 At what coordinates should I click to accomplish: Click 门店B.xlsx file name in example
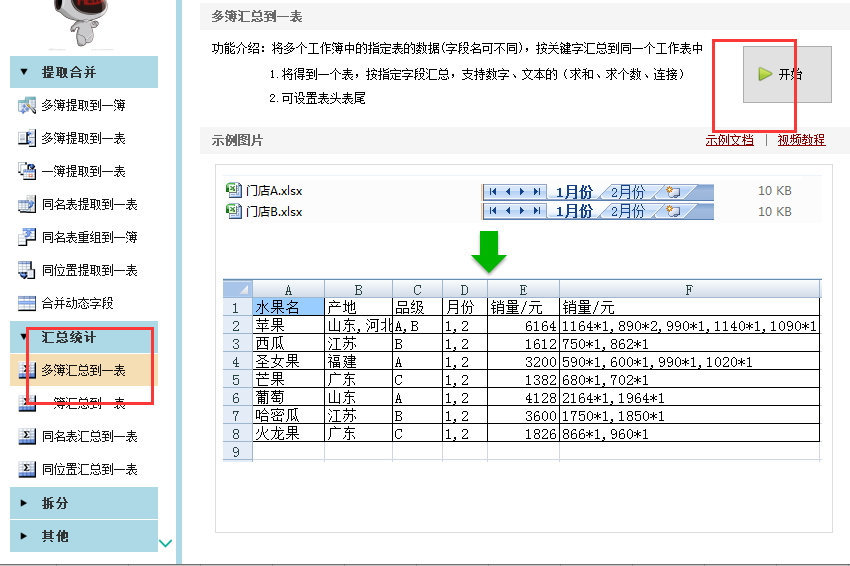[274, 211]
